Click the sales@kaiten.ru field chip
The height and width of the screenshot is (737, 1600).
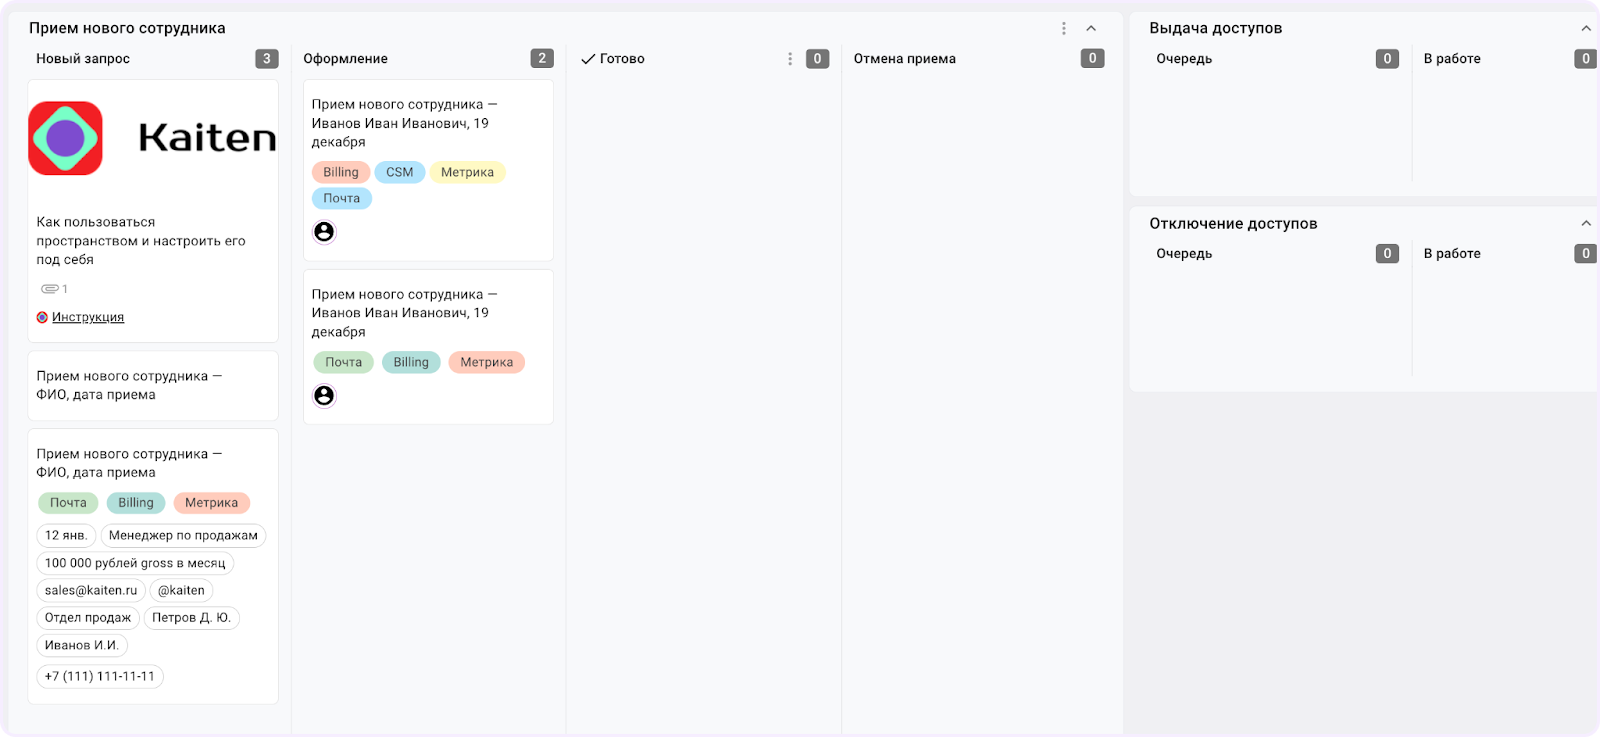coord(91,591)
